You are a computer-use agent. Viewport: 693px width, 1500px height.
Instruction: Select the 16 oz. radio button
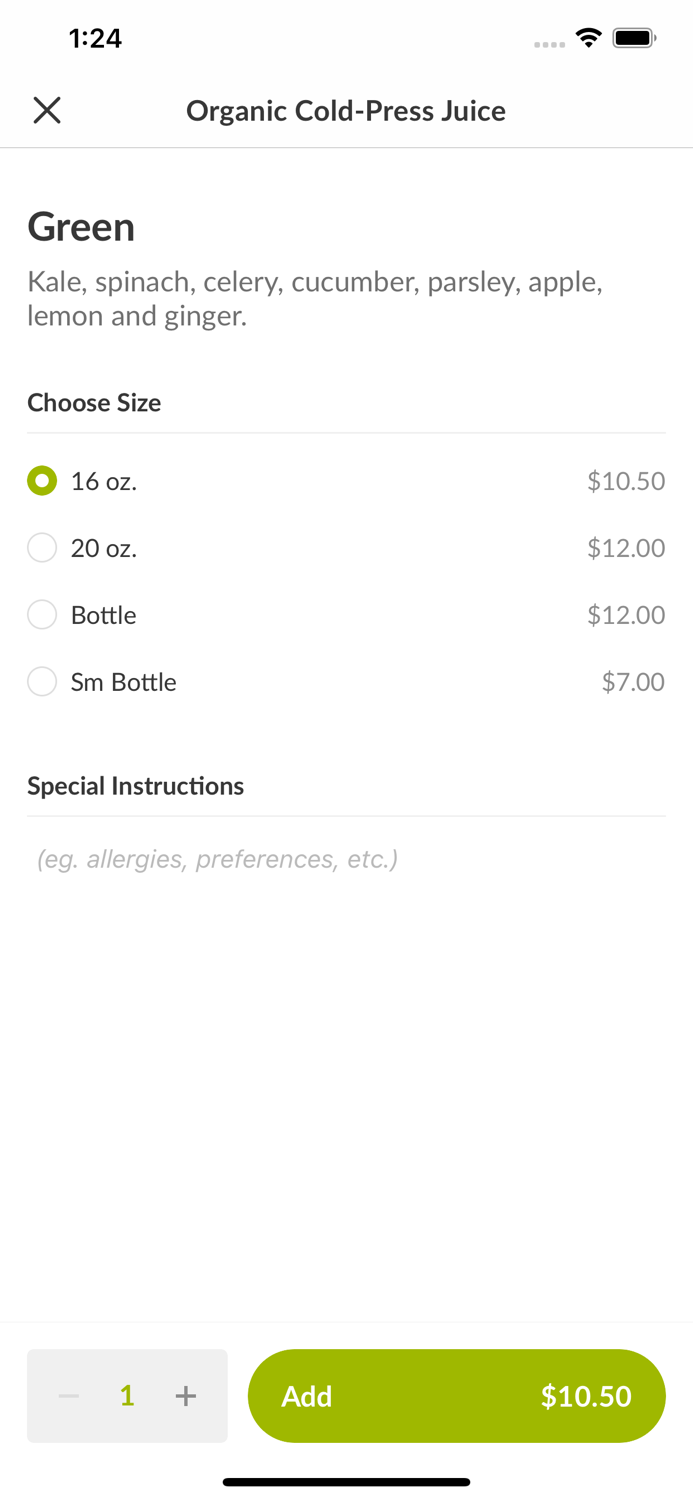point(42,481)
